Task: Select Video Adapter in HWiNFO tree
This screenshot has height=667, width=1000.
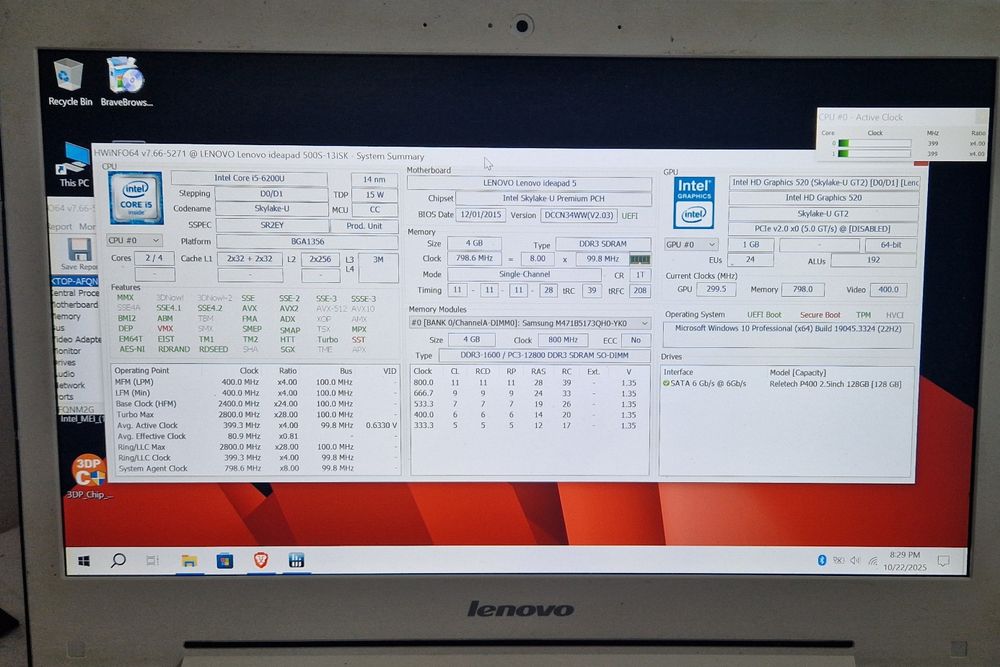Action: [x=77, y=339]
